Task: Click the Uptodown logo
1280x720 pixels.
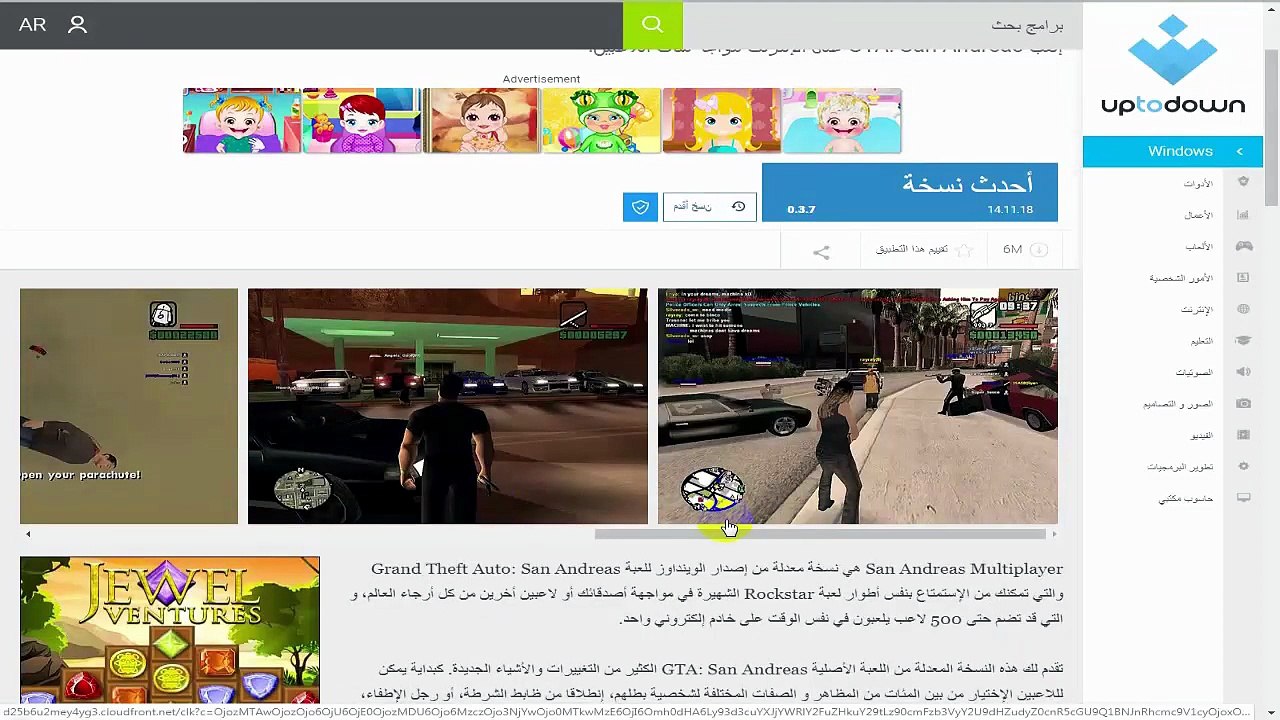Action: (1173, 65)
